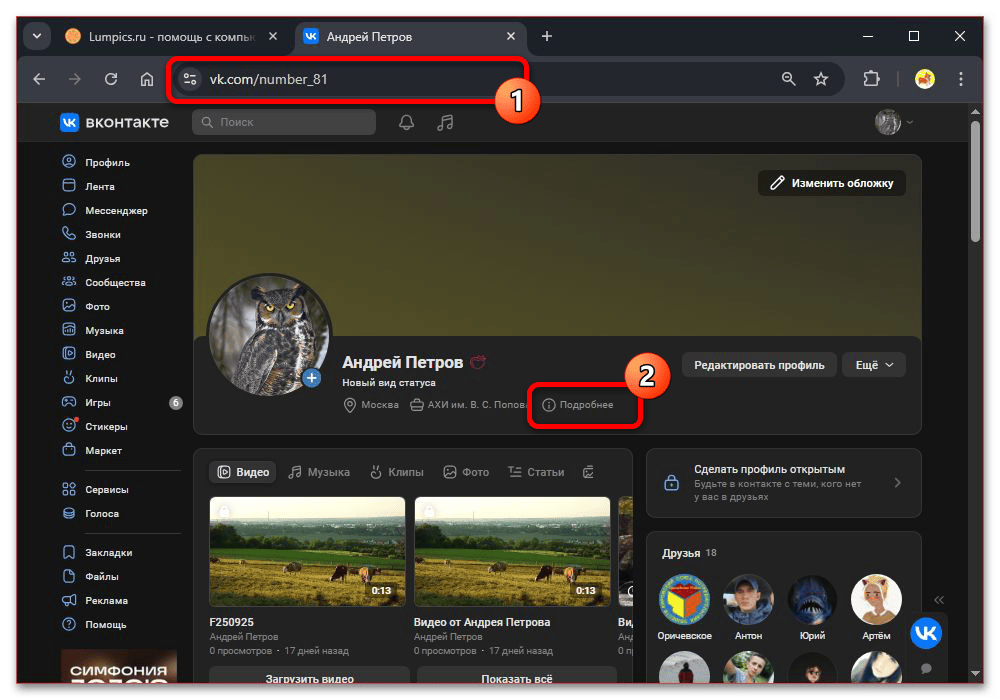Bookmark this page with star icon
The image size is (1000, 700).
[x=821, y=79]
